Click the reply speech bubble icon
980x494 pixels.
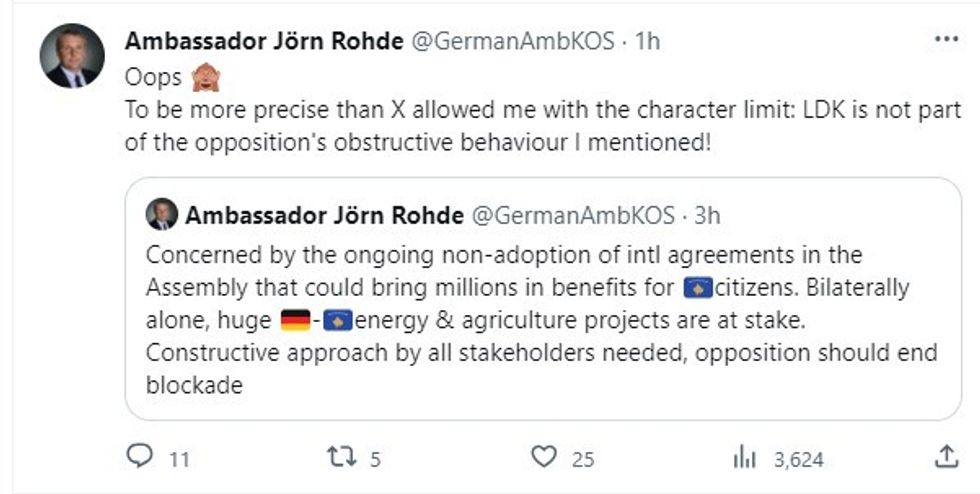[140, 456]
